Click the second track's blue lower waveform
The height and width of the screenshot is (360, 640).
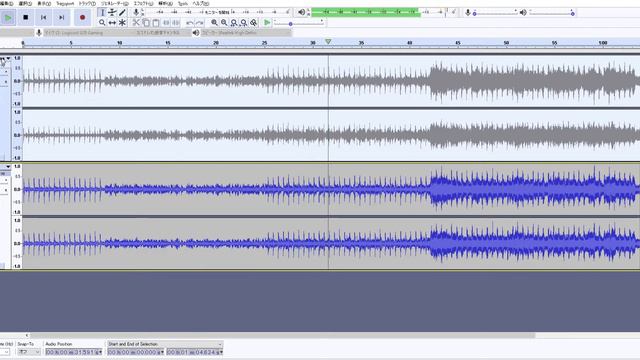[x=331, y=243]
